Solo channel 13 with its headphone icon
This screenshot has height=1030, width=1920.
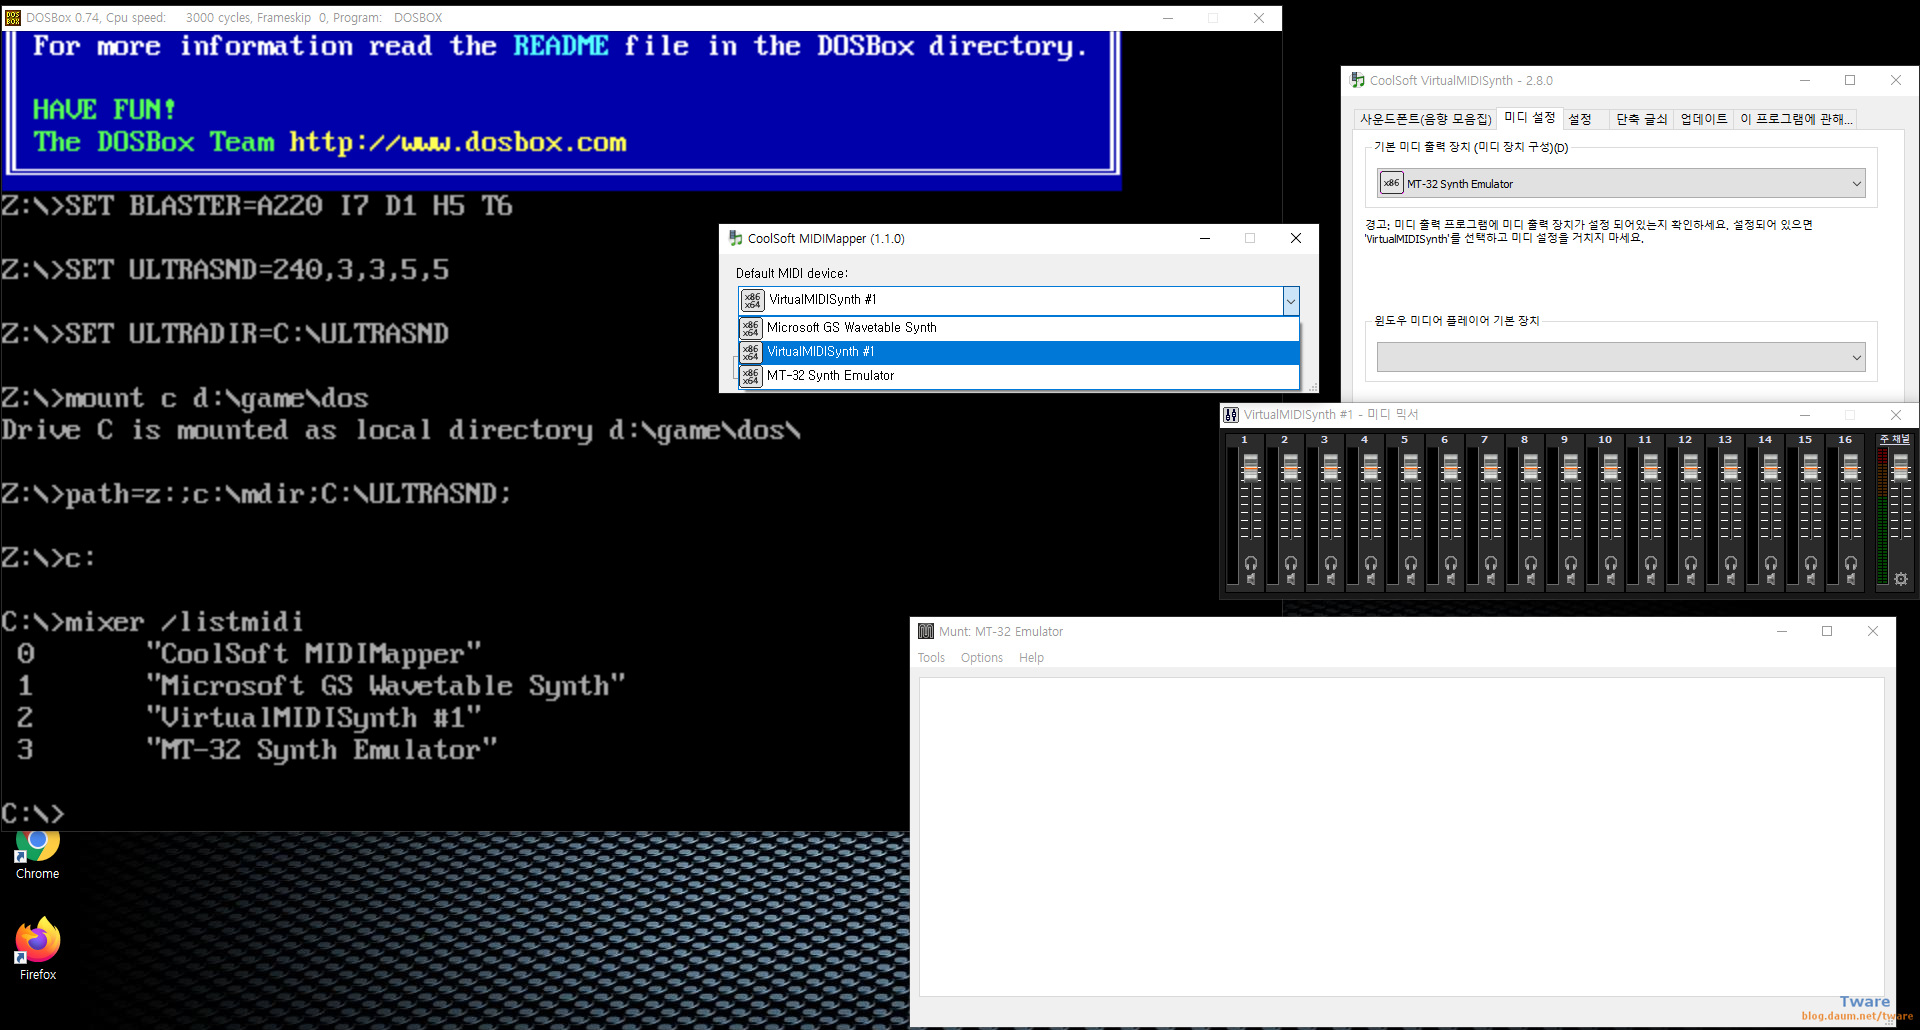(x=1731, y=563)
